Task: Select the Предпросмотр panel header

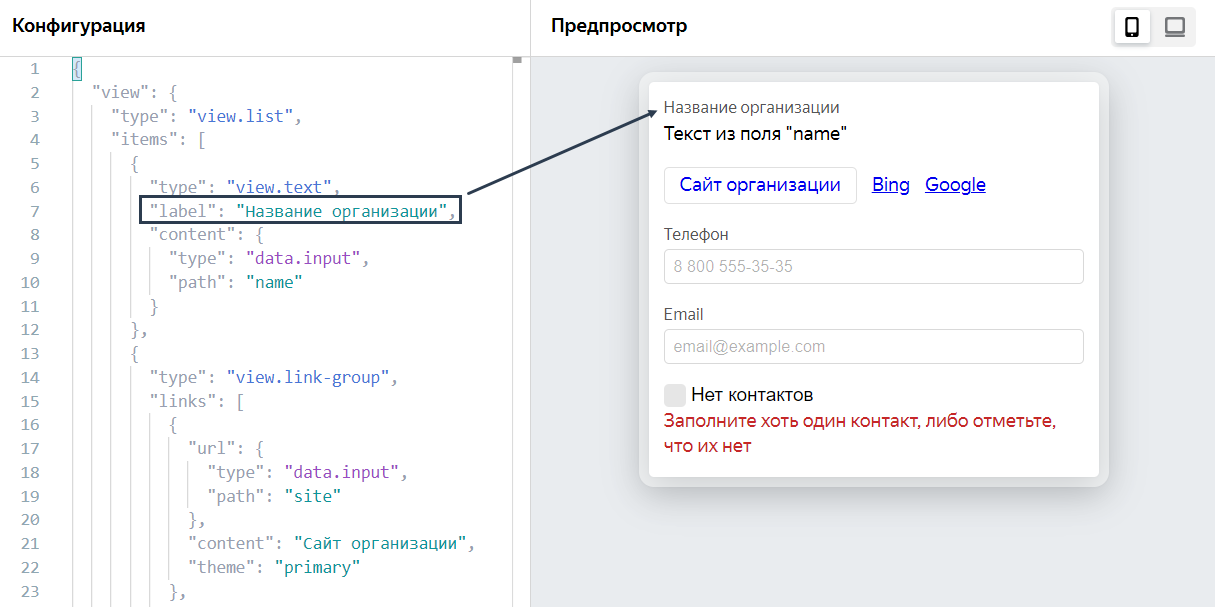Action: (x=619, y=26)
